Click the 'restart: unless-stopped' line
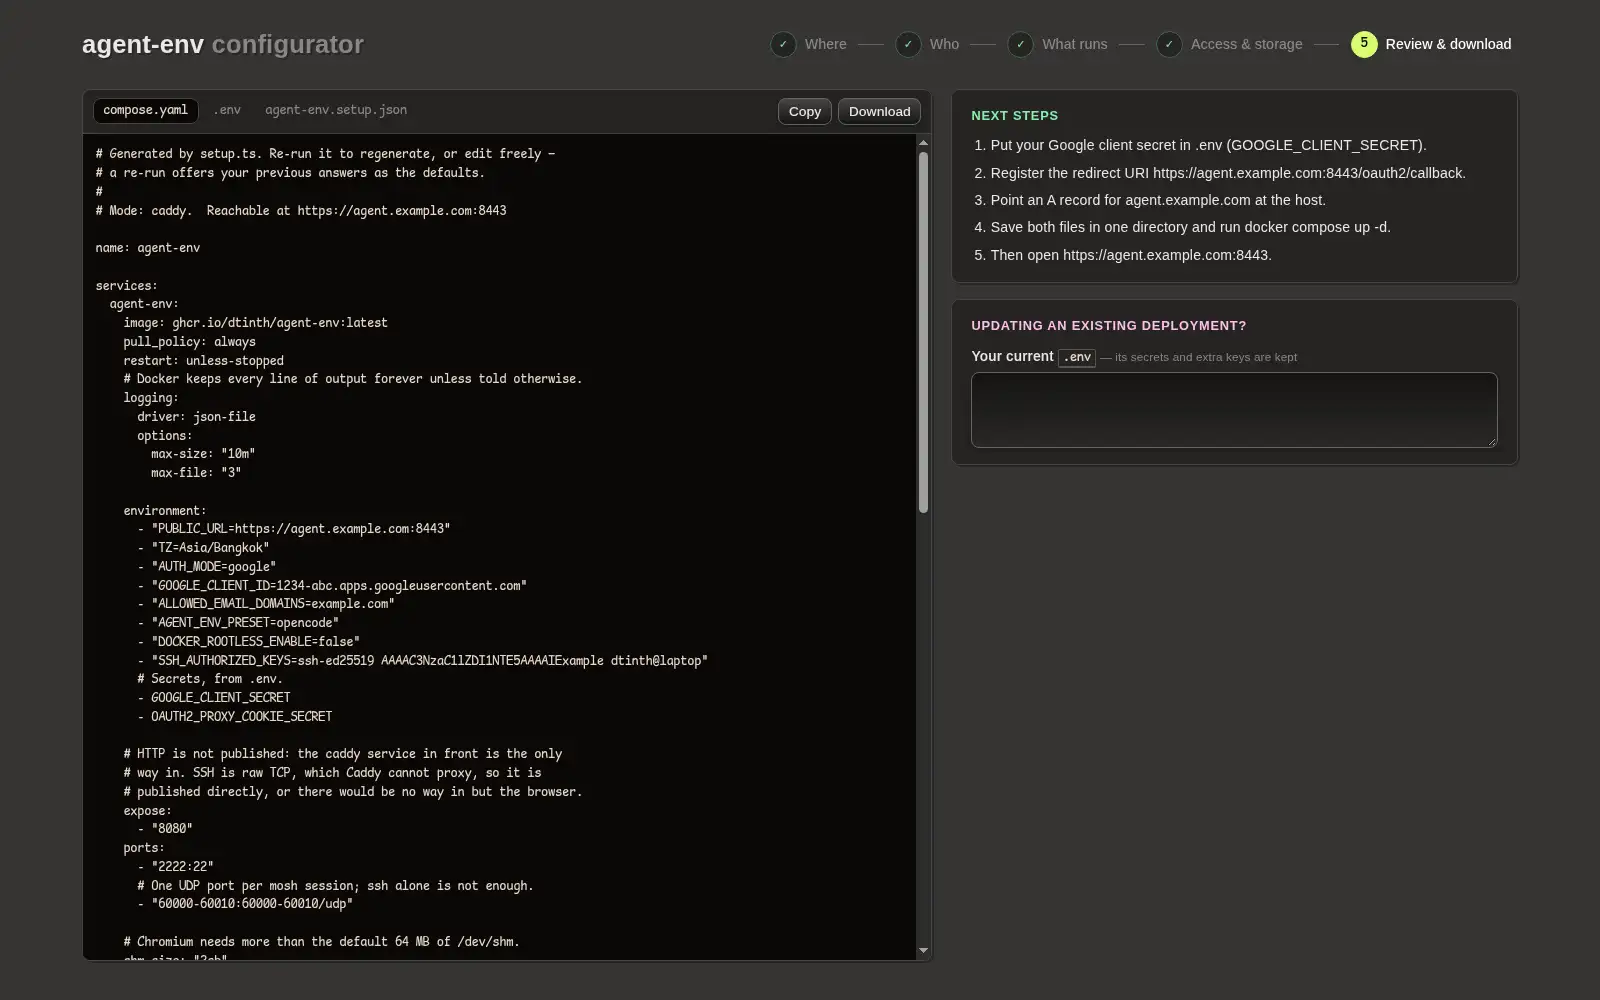This screenshot has width=1600, height=1000. [203, 361]
